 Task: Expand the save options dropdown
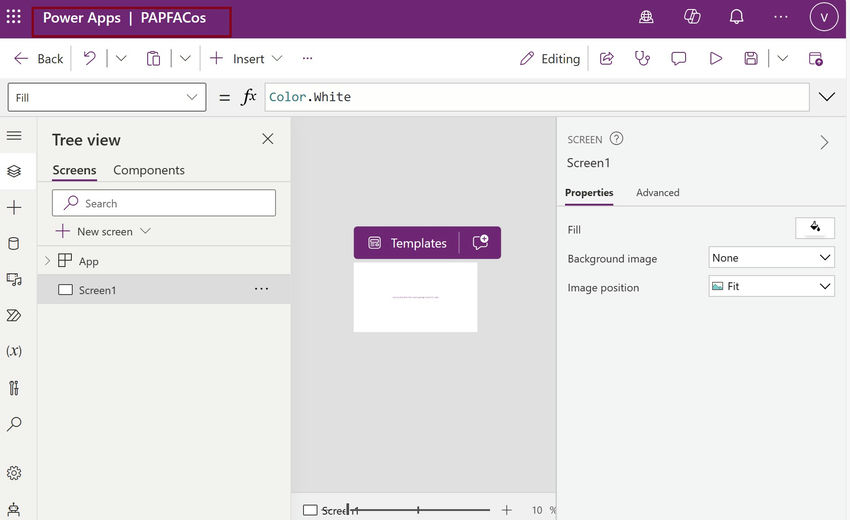(x=782, y=58)
